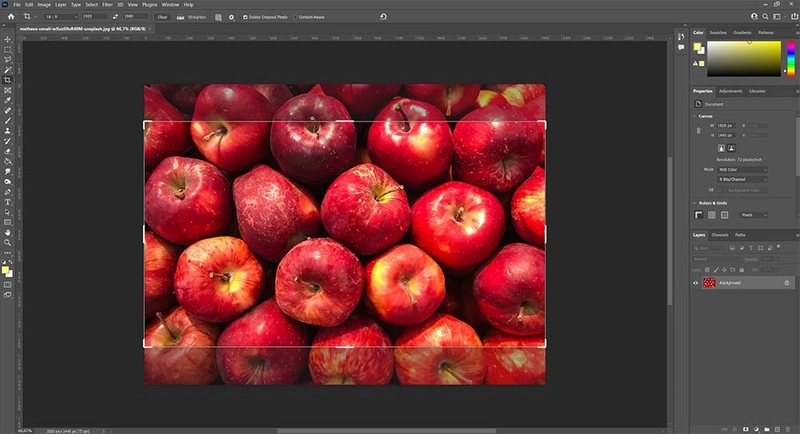This screenshot has width=800, height=434.
Task: Pick a color in the Color panel field
Action: (x=744, y=59)
